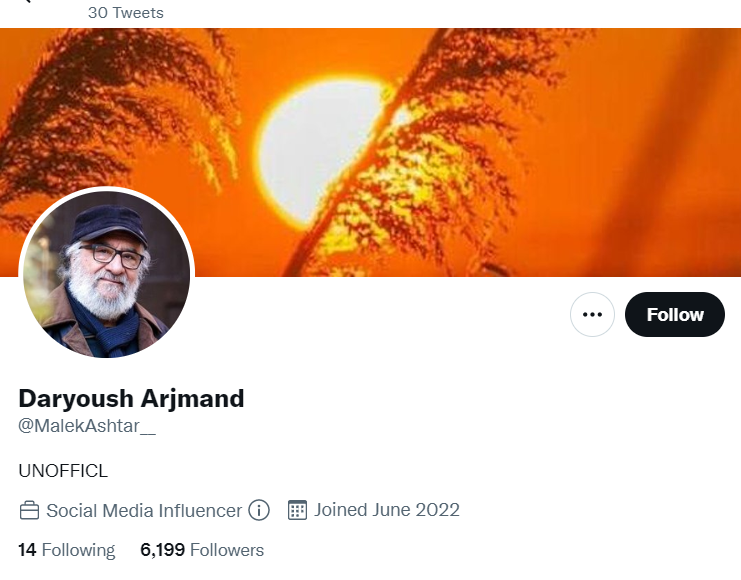741x580 pixels.
Task: Click the Social Media Influencer label
Action: [x=144, y=511]
